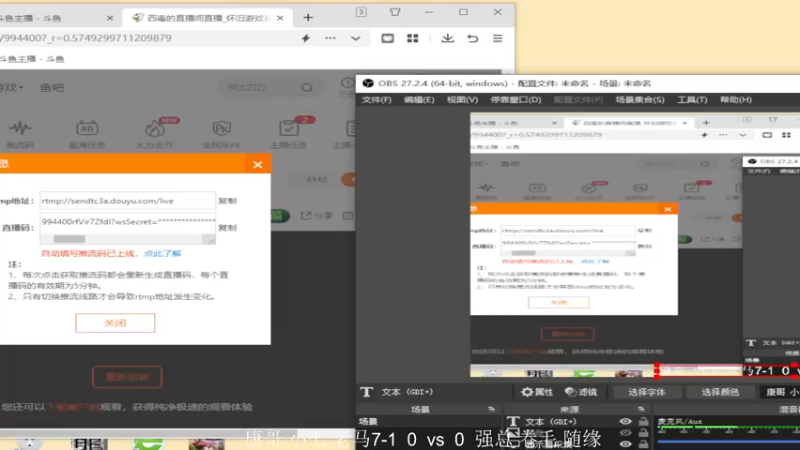Screen dimensions: 800x450
Task: Click the restore closed tab arrow icon
Action: pyautogui.click(x=473, y=38)
